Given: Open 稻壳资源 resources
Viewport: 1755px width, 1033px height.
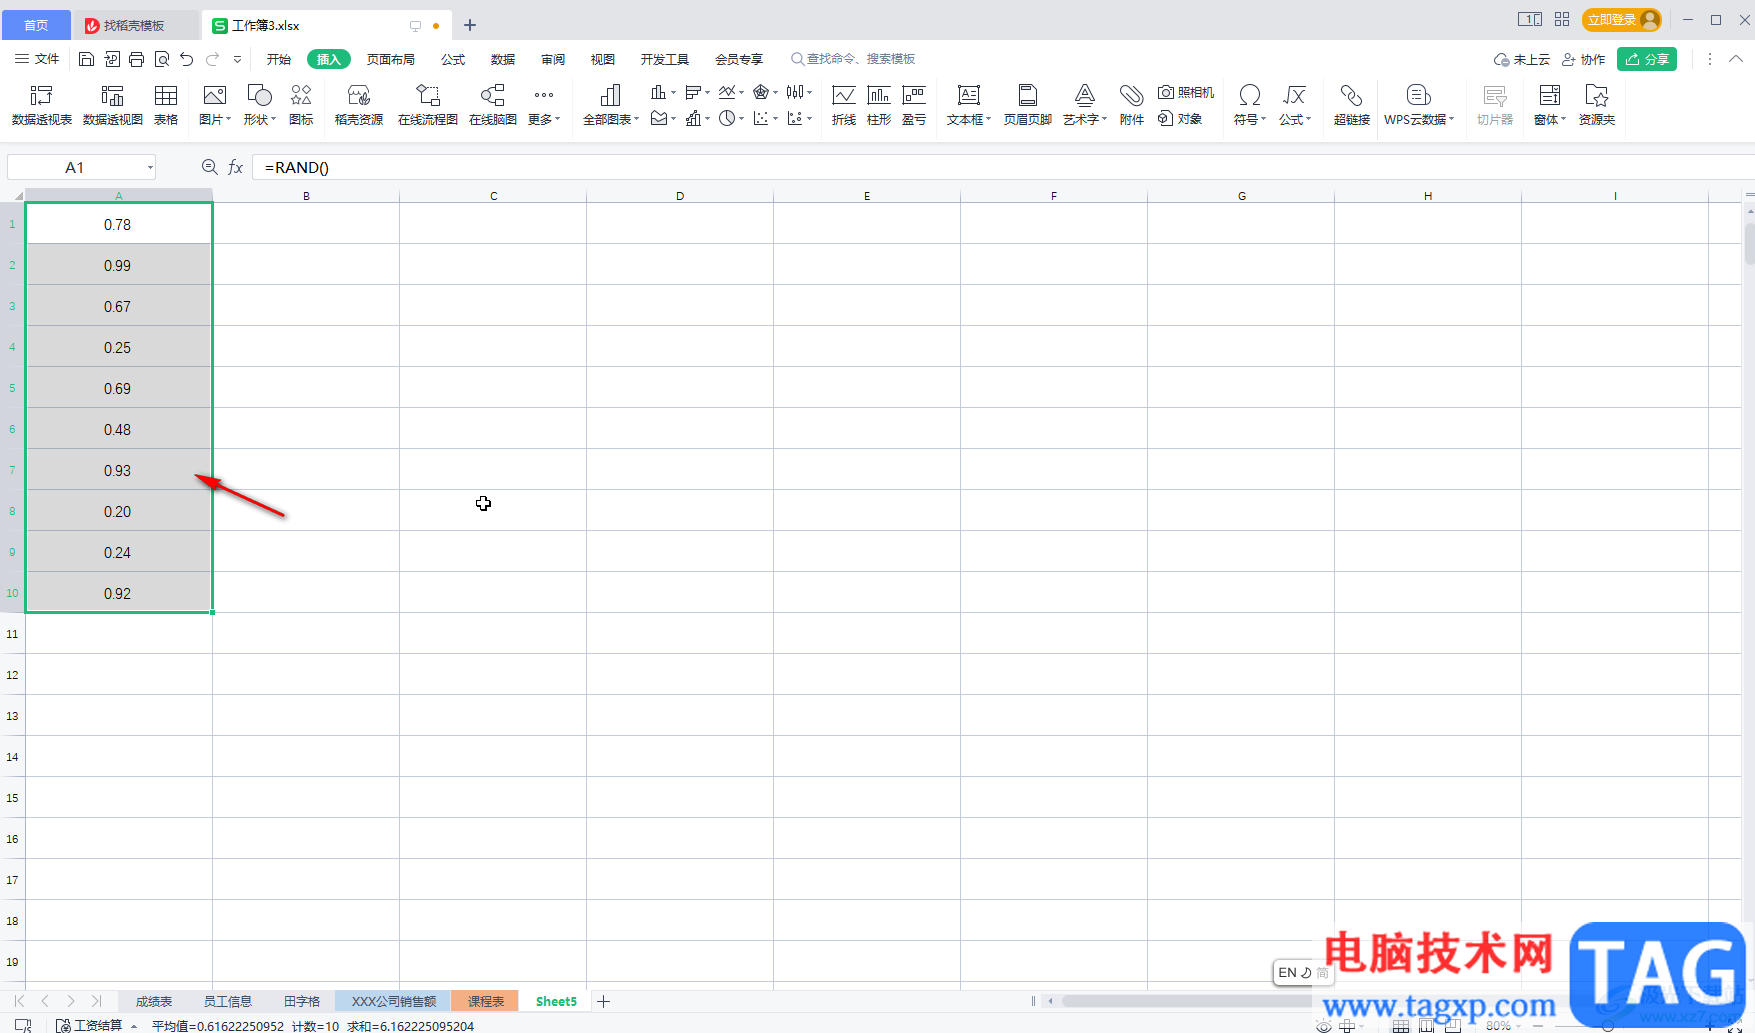Looking at the screenshot, I should [x=359, y=105].
